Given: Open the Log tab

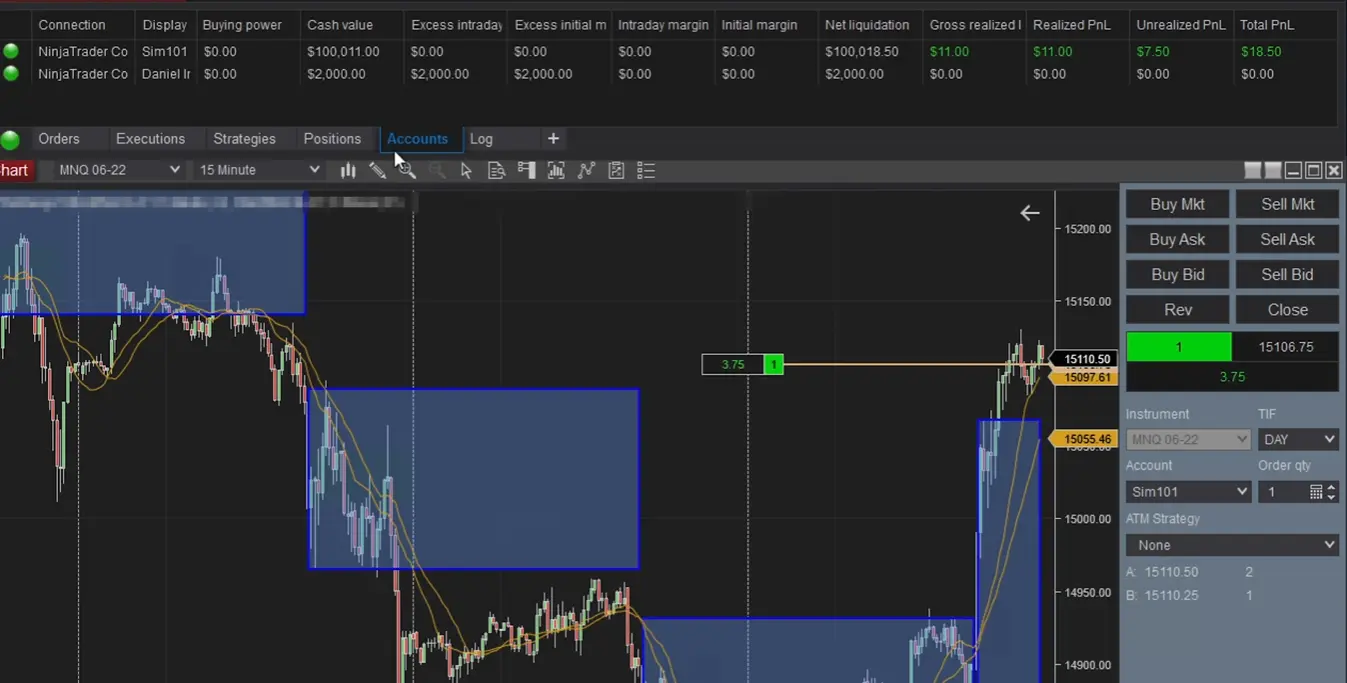Looking at the screenshot, I should [481, 139].
